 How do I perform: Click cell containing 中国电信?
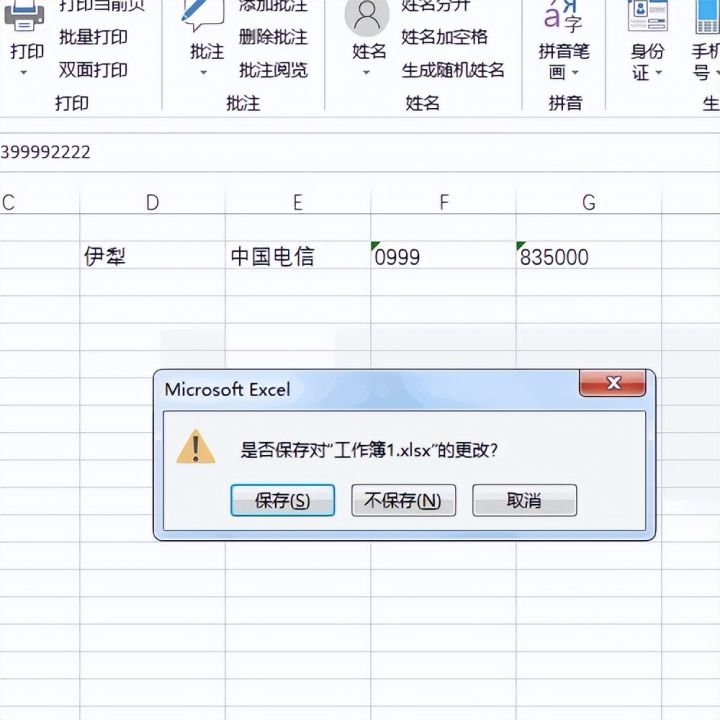pyautogui.click(x=298, y=255)
